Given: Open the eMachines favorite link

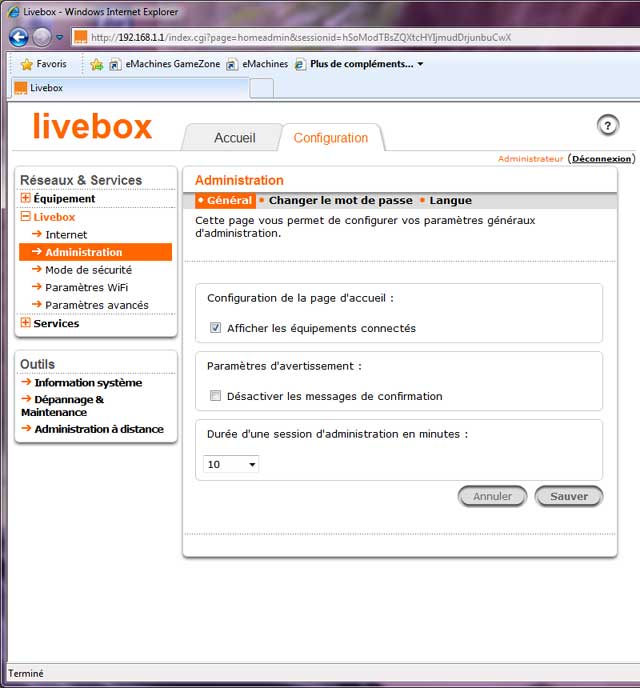Looking at the screenshot, I should click(257, 64).
